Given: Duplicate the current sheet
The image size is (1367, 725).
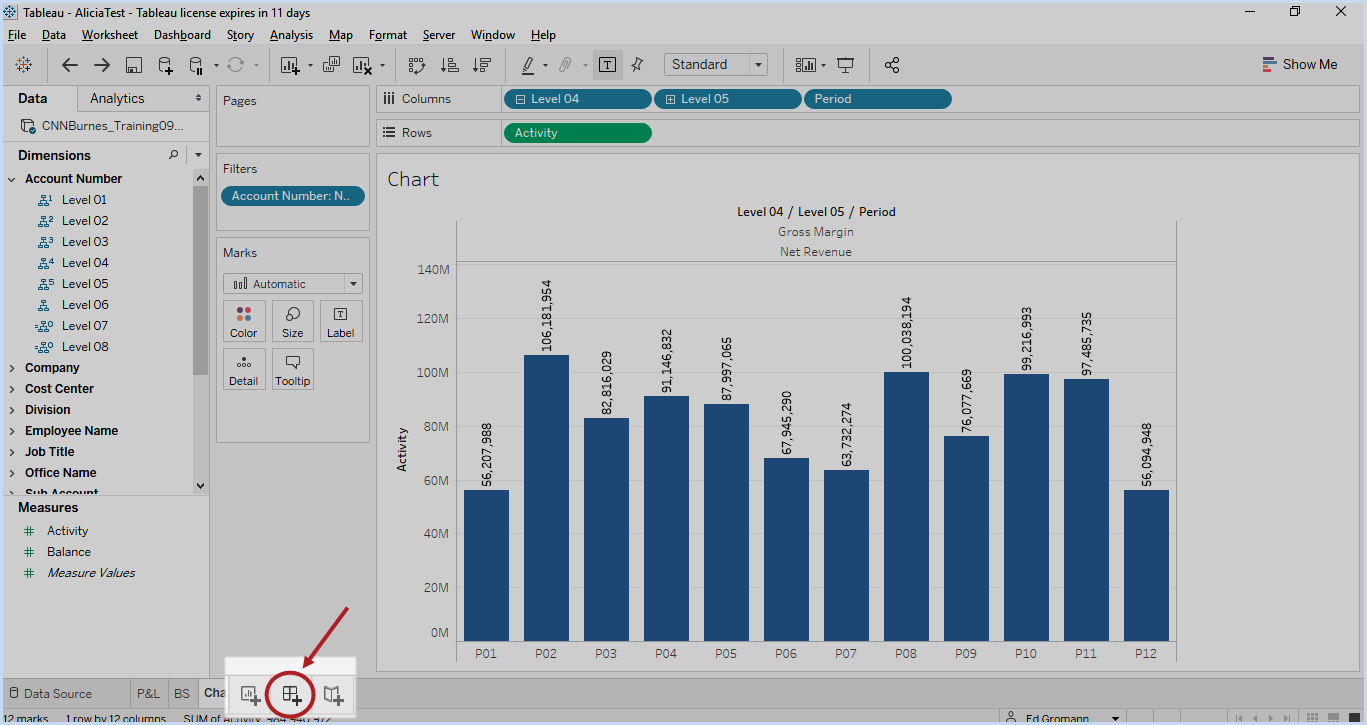Looking at the screenshot, I should [x=332, y=65].
